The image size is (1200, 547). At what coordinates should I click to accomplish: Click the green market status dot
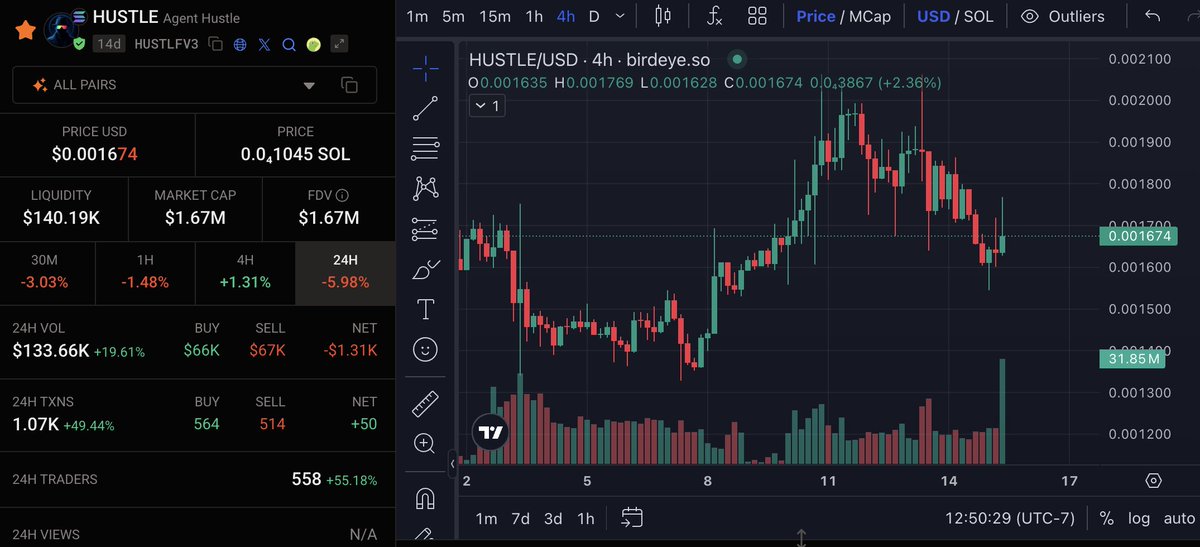point(737,59)
